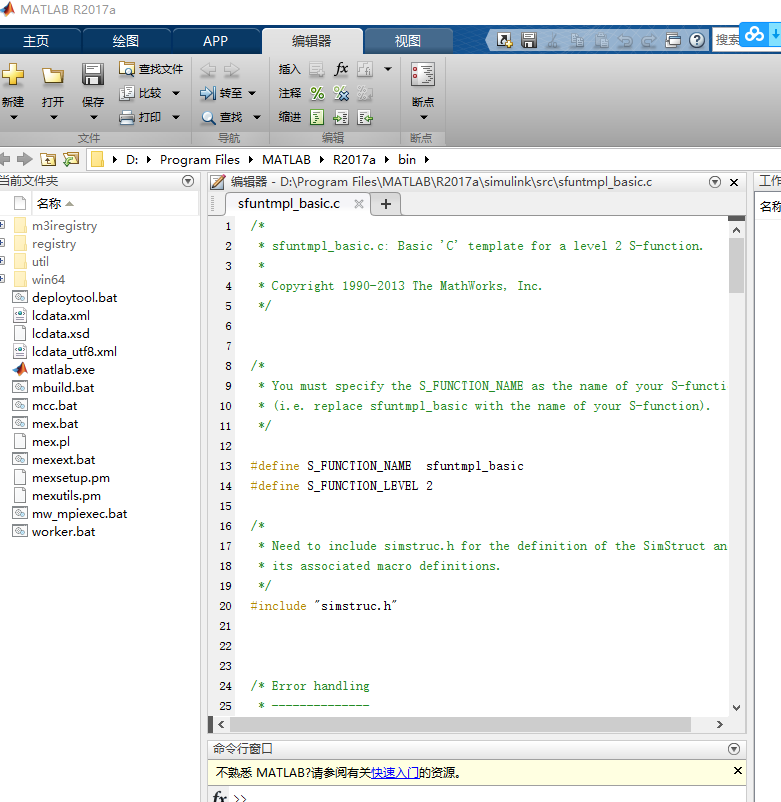Viewport: 781px width, 802px height.
Task: Expand the Go To (转至) dropdown
Action: click(x=252, y=93)
